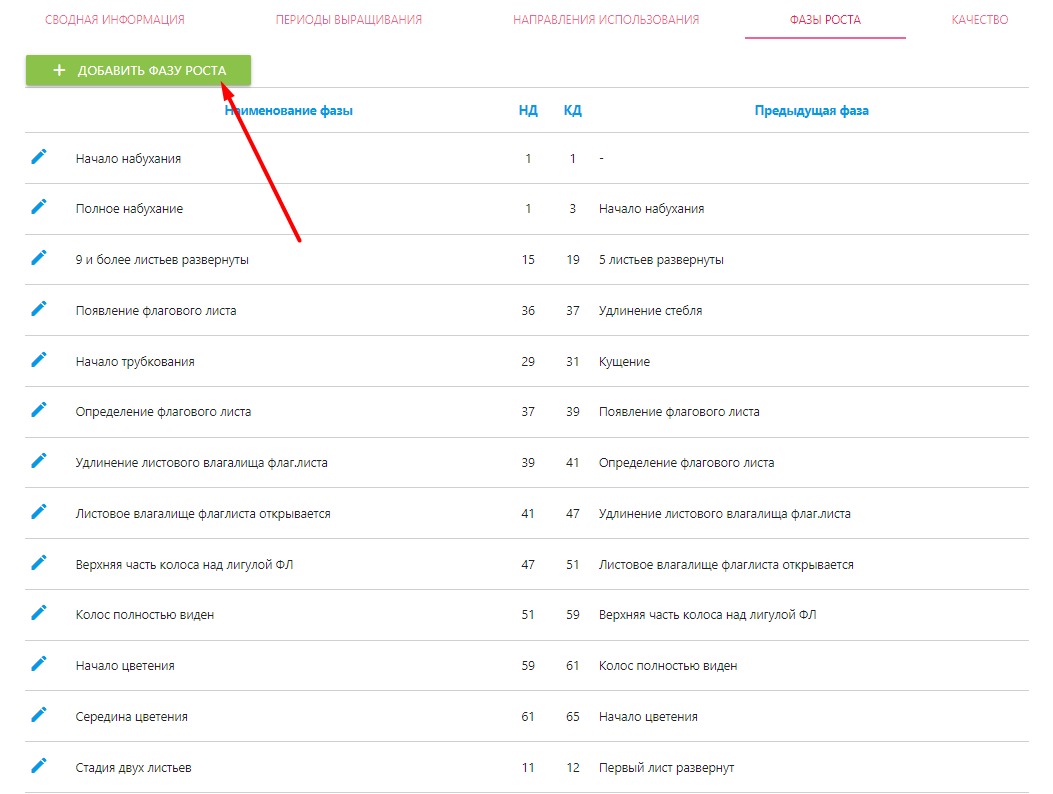1053x794 pixels.
Task: Open the Качество tab
Action: click(x=979, y=20)
